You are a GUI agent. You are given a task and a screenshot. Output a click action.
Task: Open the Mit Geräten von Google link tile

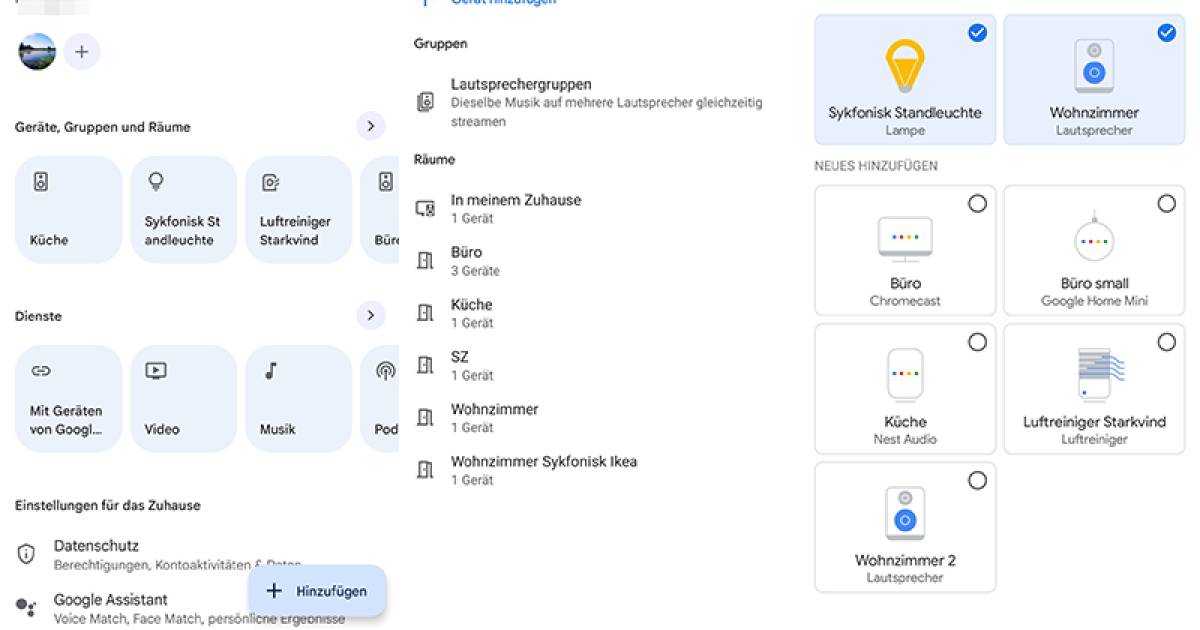(x=68, y=399)
